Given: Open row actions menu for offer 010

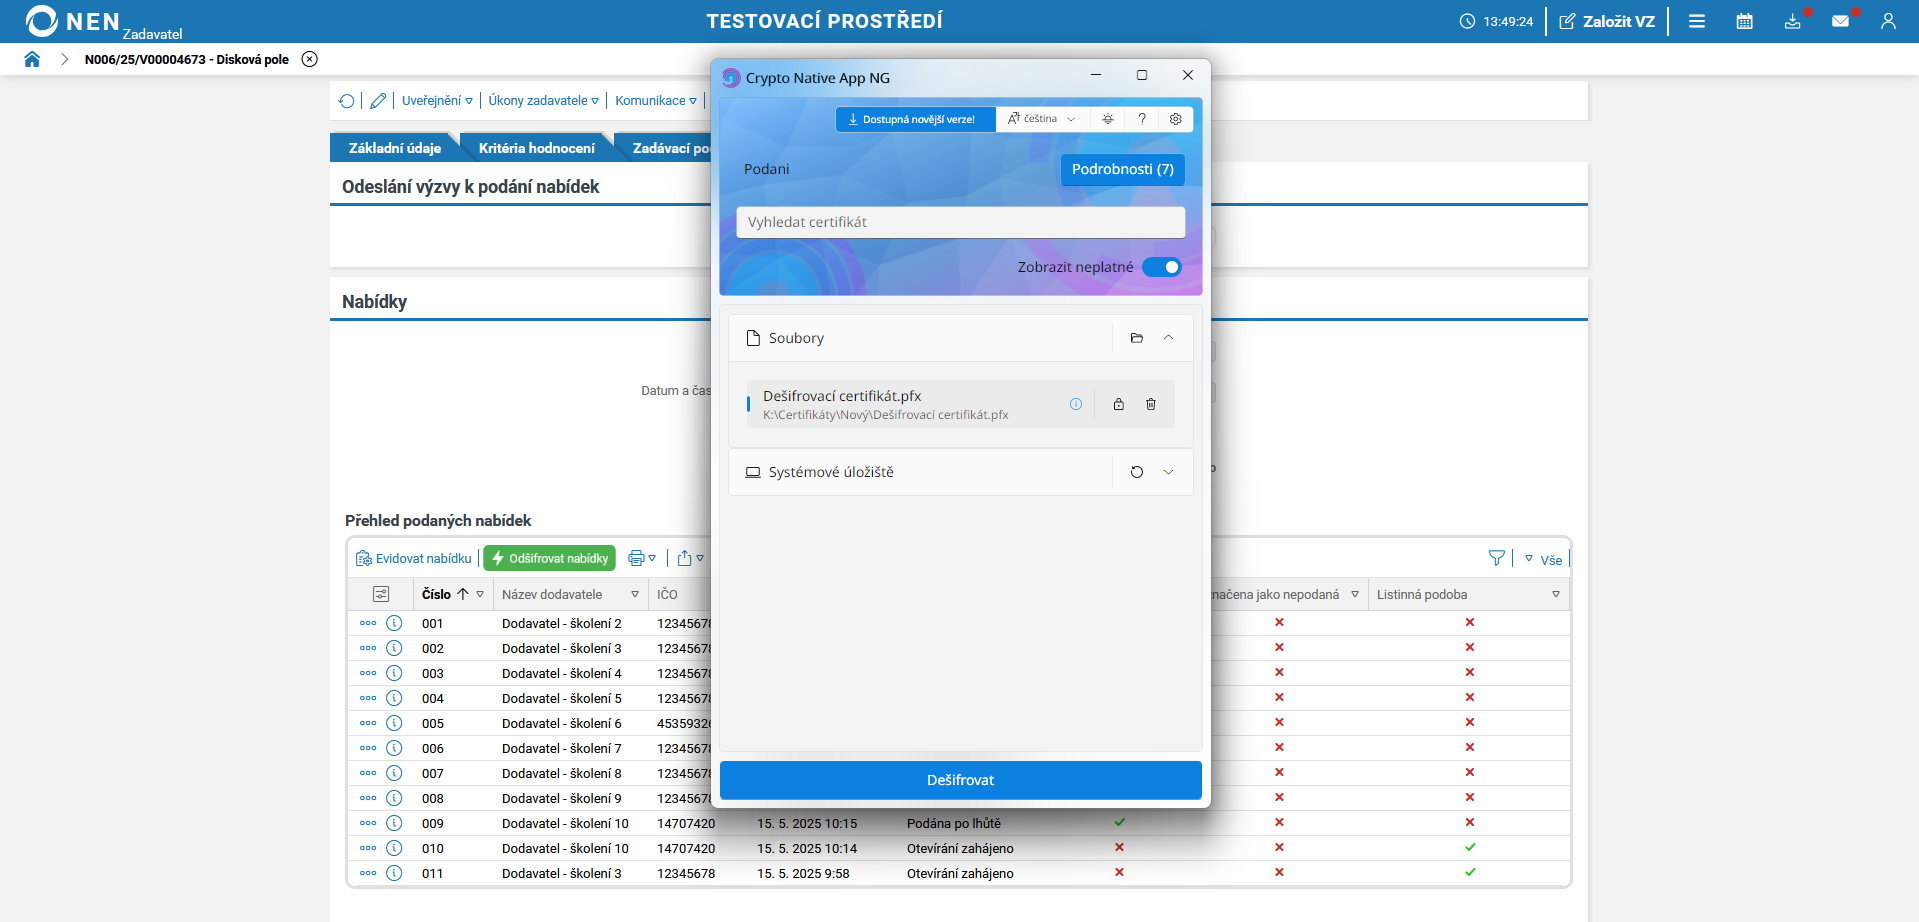Looking at the screenshot, I should (368, 848).
